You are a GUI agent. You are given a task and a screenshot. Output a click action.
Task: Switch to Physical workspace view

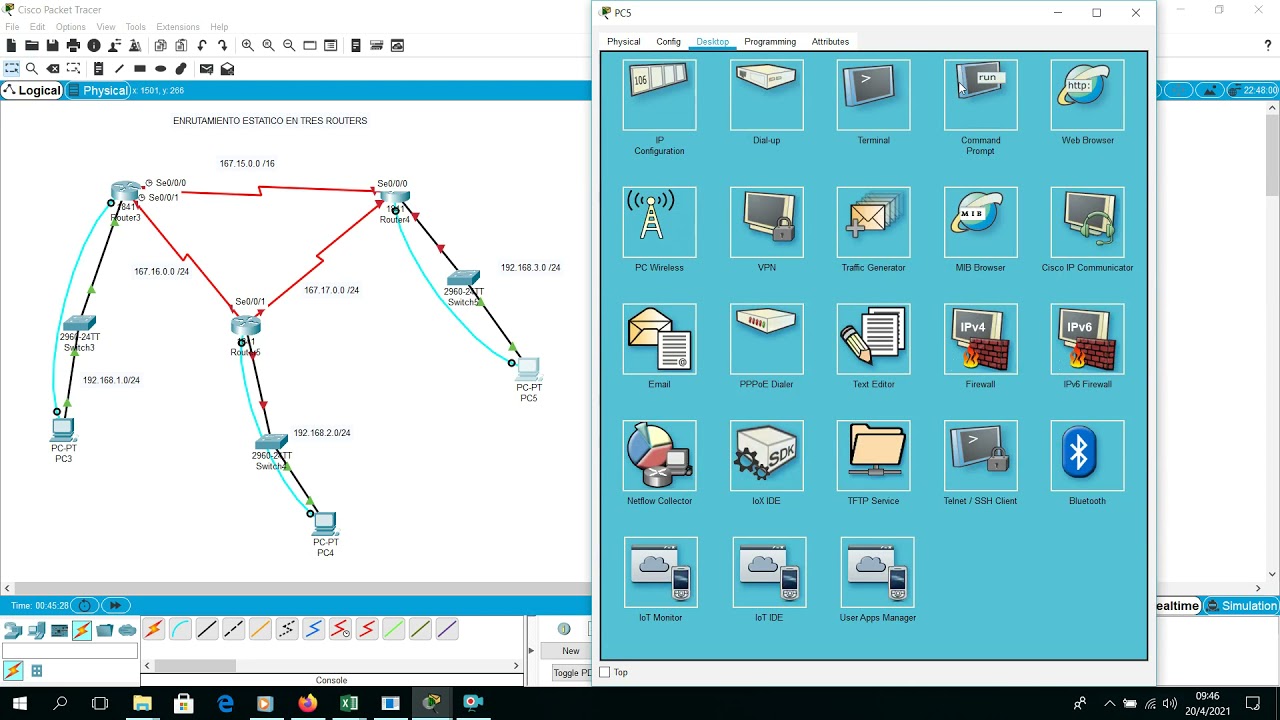(98, 90)
